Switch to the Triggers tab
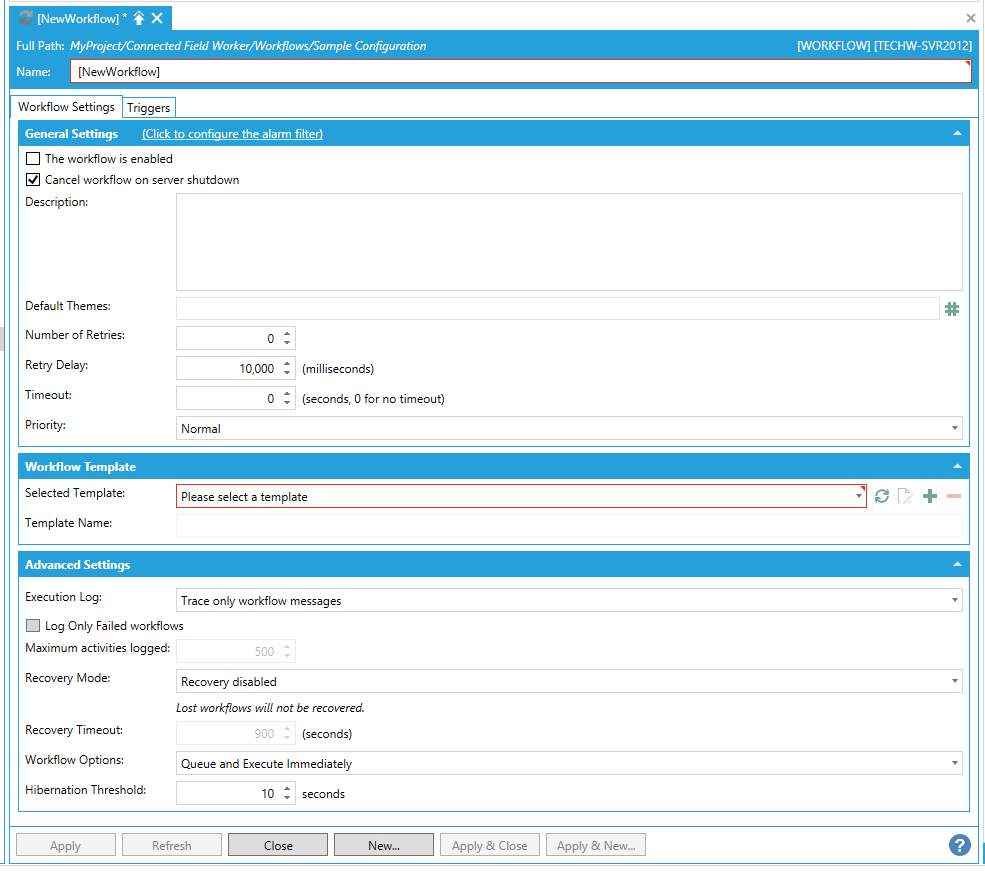 [149, 107]
